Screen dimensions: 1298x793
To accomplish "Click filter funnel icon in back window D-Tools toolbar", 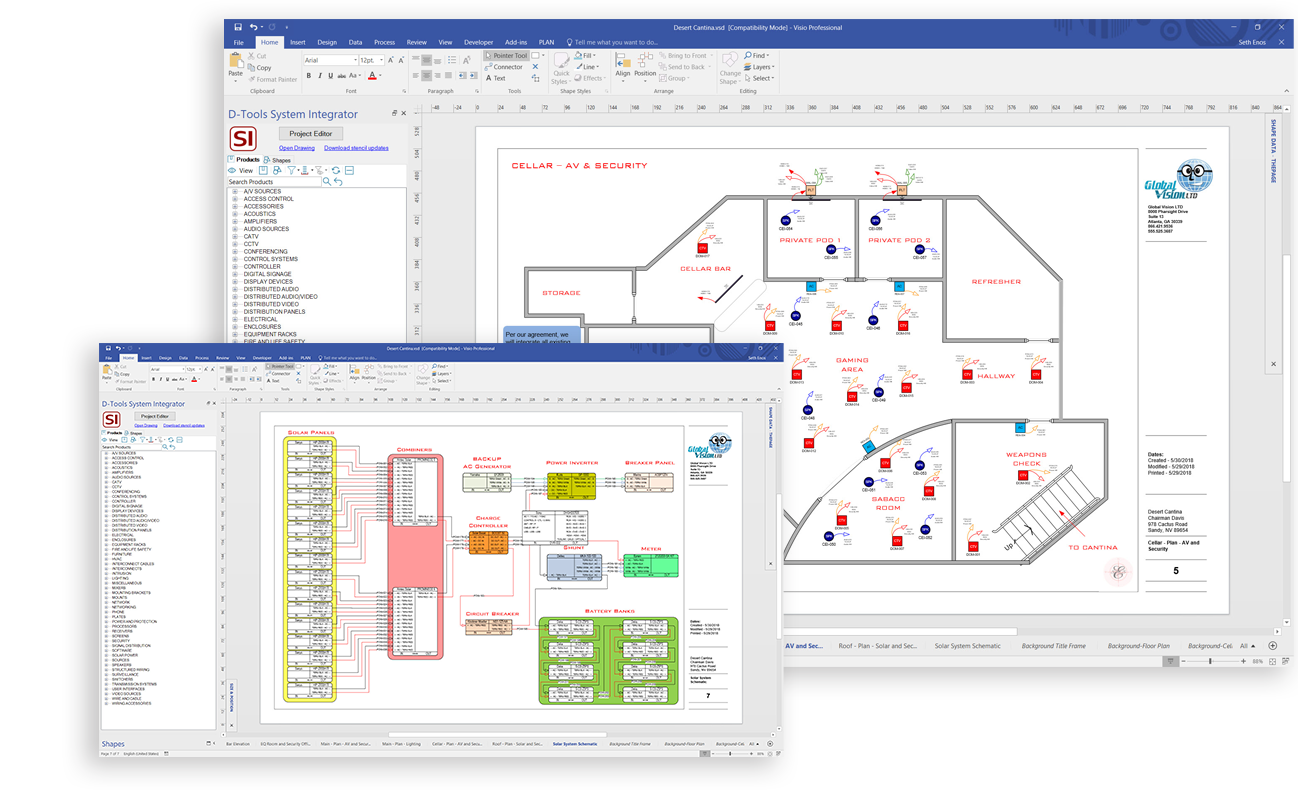I will pos(291,170).
